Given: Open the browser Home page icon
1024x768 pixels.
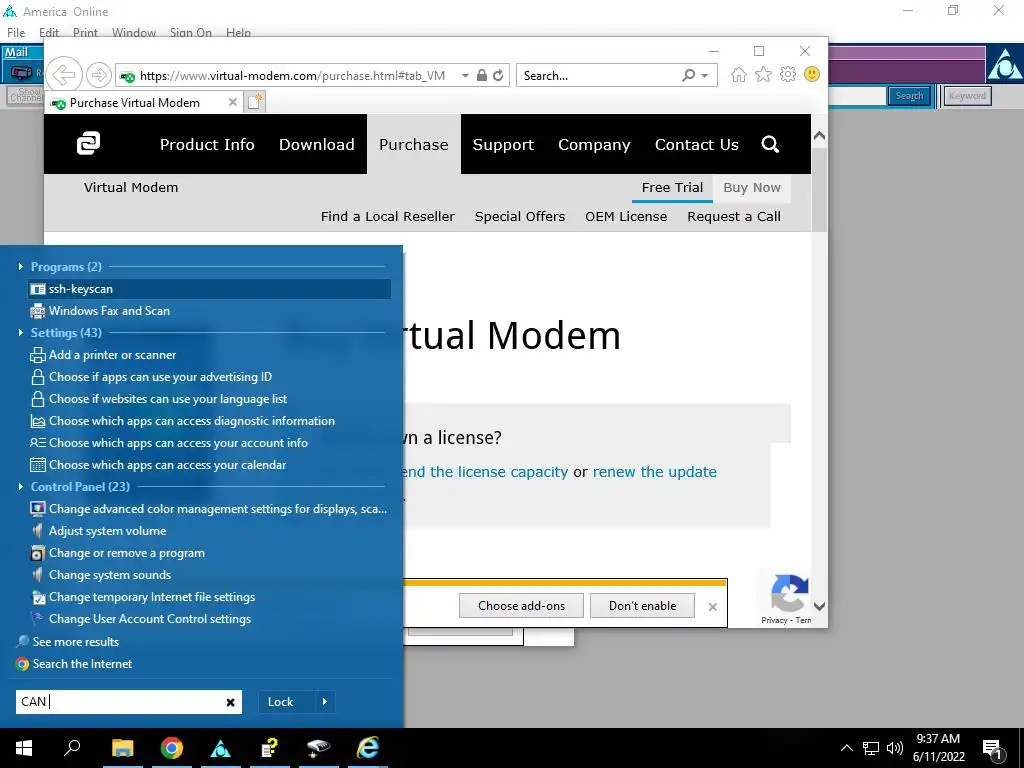Looking at the screenshot, I should (739, 74).
